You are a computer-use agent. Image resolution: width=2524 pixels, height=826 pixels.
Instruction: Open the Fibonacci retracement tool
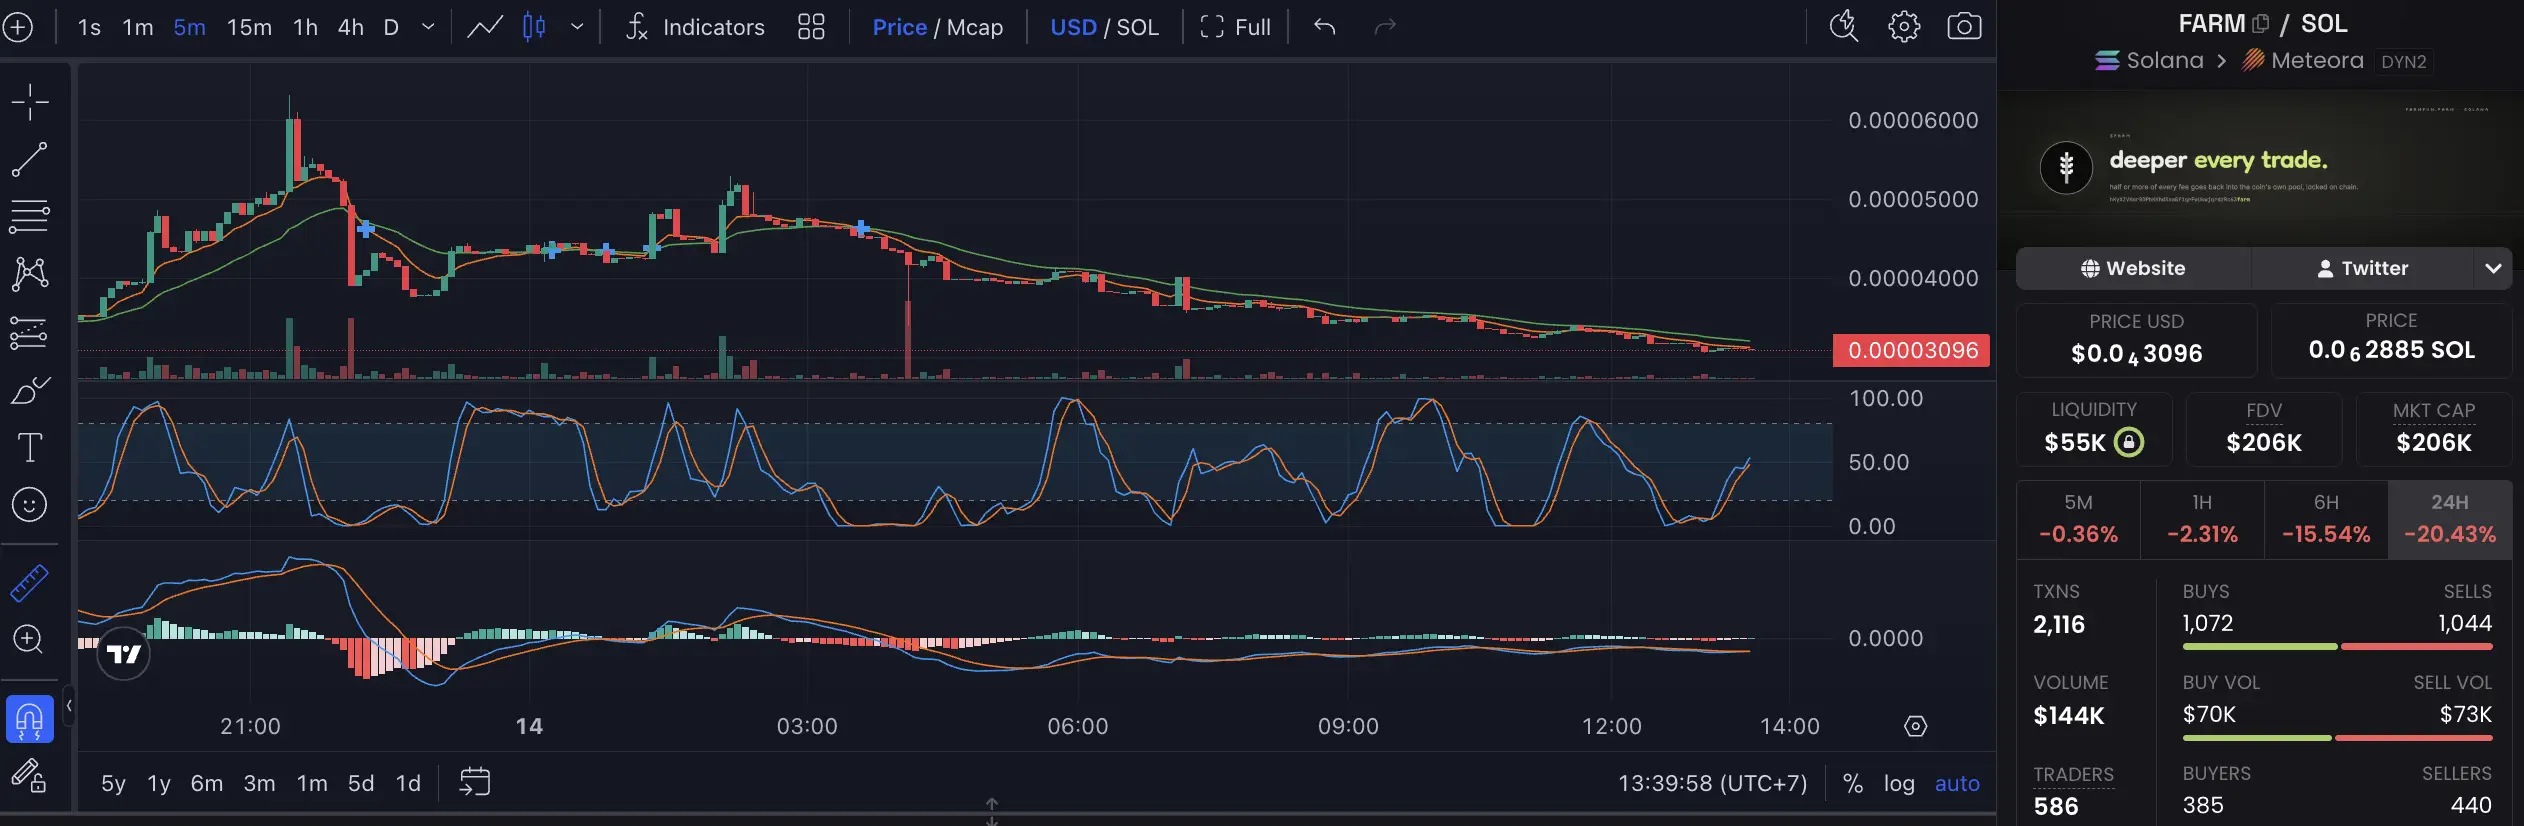click(30, 216)
